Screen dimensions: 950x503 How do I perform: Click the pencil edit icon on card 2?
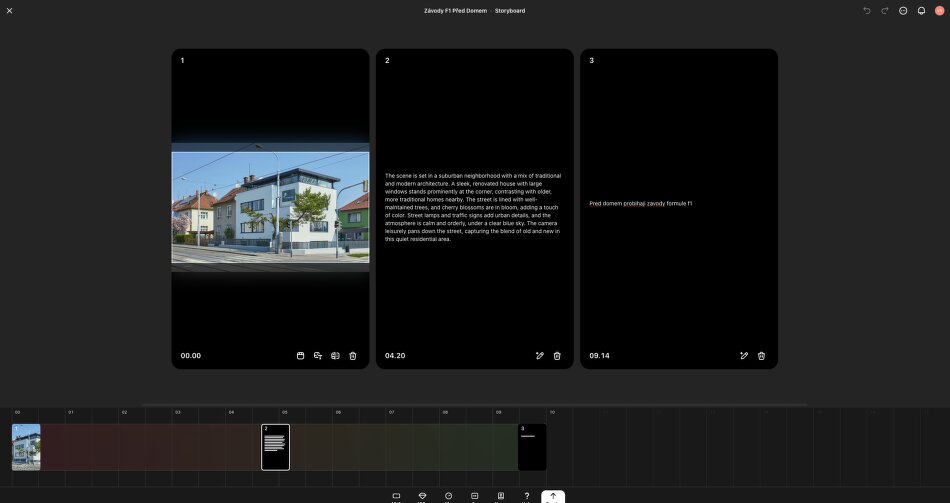(x=540, y=356)
